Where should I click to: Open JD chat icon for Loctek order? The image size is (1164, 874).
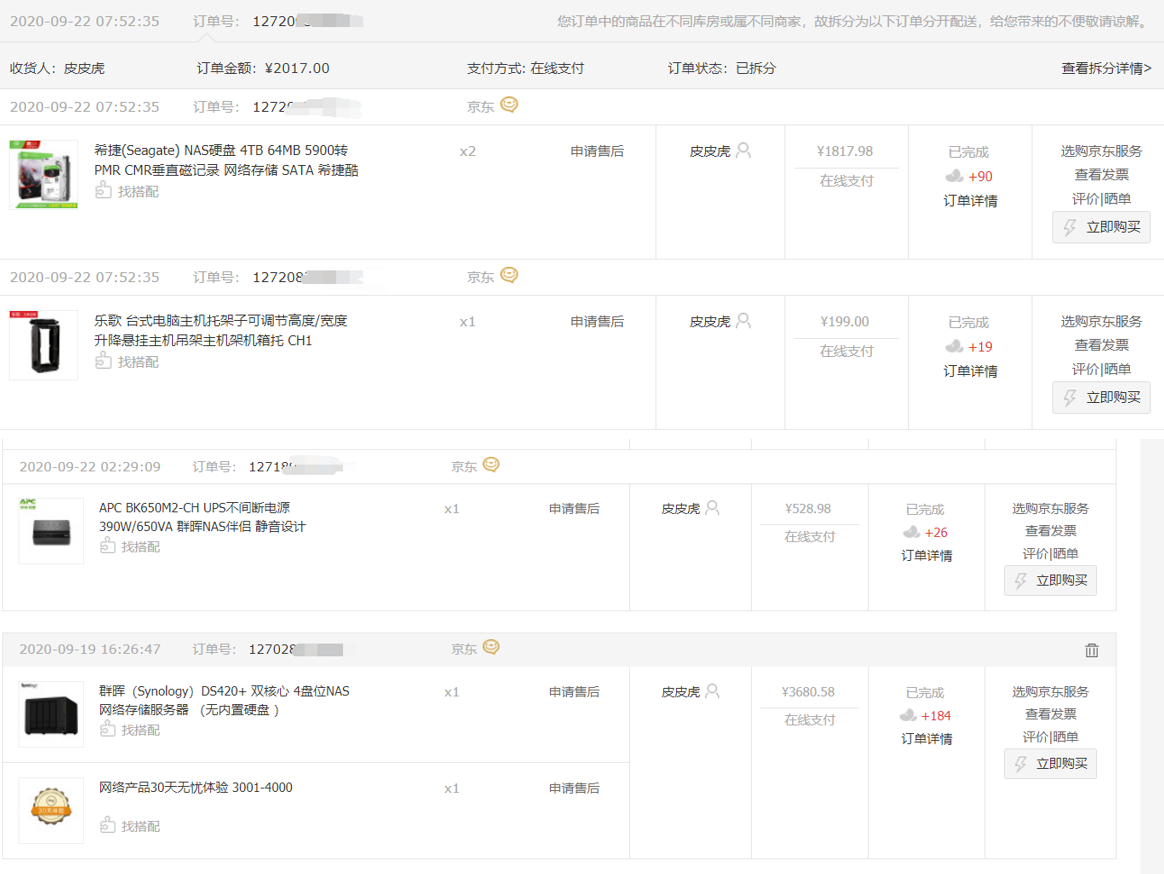coord(509,275)
